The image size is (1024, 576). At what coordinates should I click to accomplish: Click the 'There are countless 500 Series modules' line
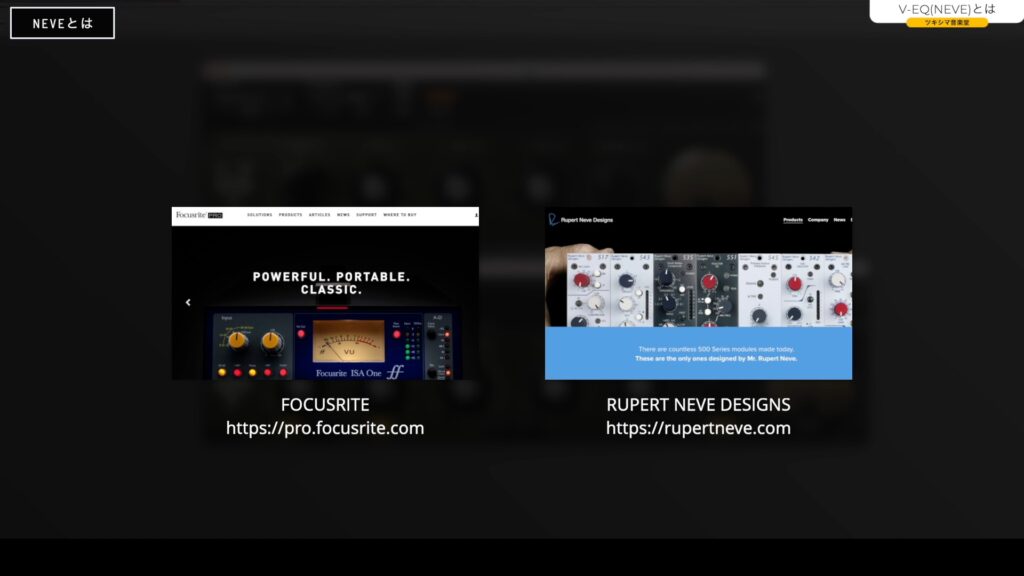716,349
